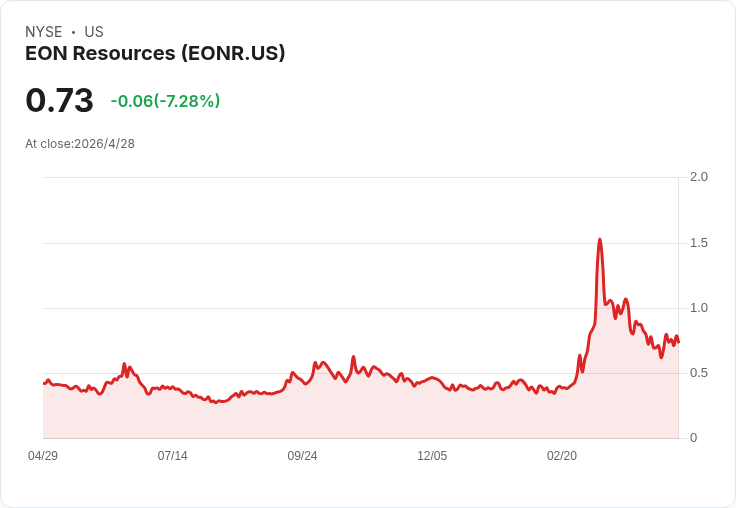
Task: Click the 07/14 date axis label
Action: (x=172, y=456)
